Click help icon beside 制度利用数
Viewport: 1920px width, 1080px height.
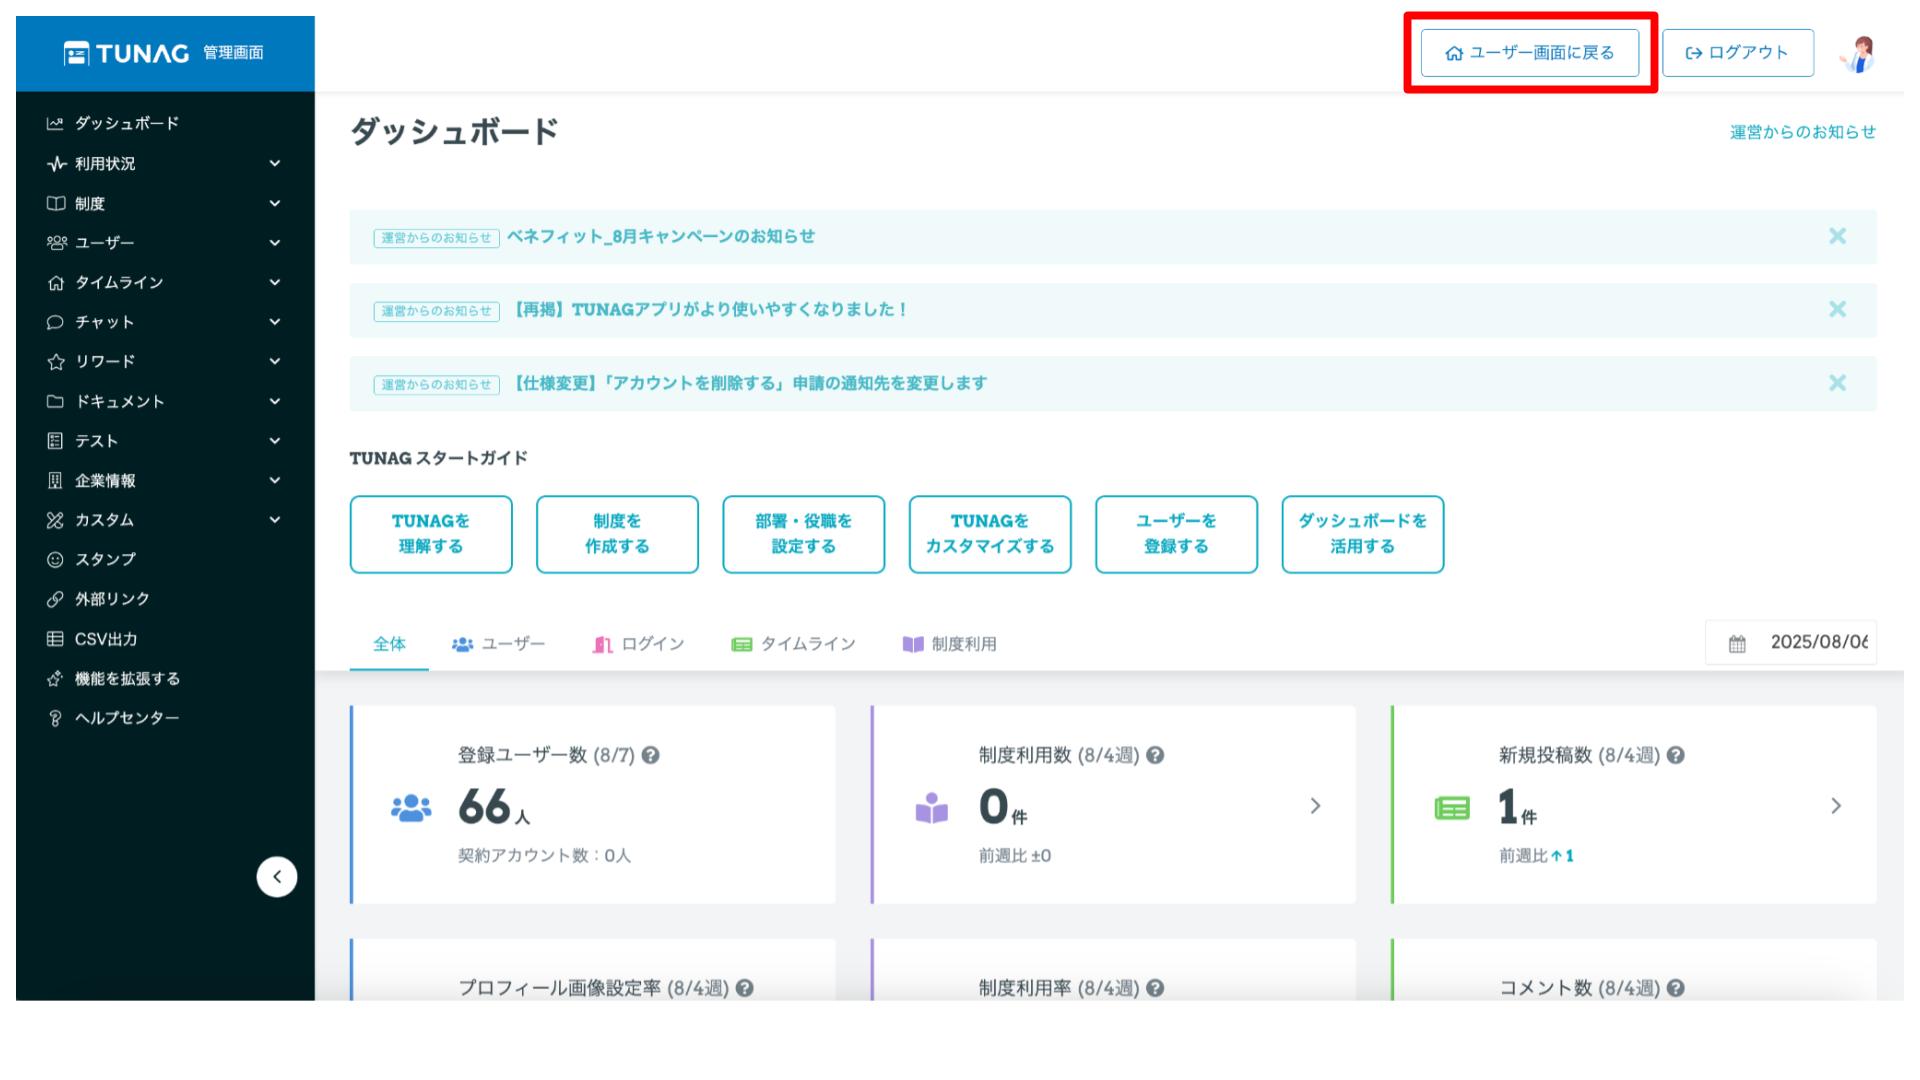tap(1155, 756)
